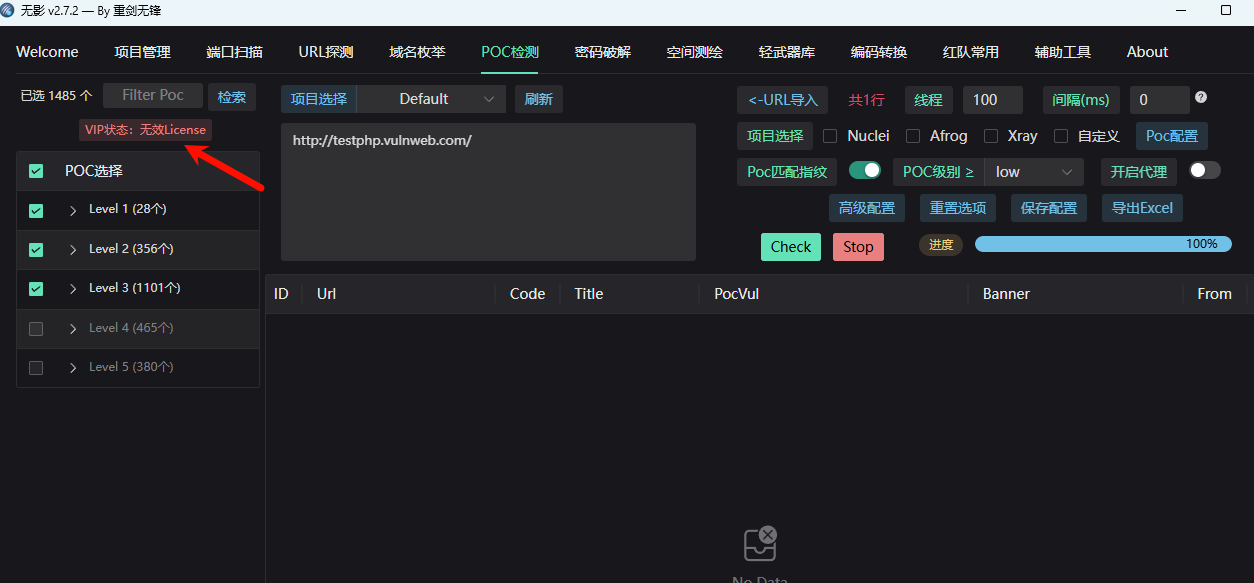Click the No Data inbox icon
The image size is (1254, 583).
click(x=760, y=543)
